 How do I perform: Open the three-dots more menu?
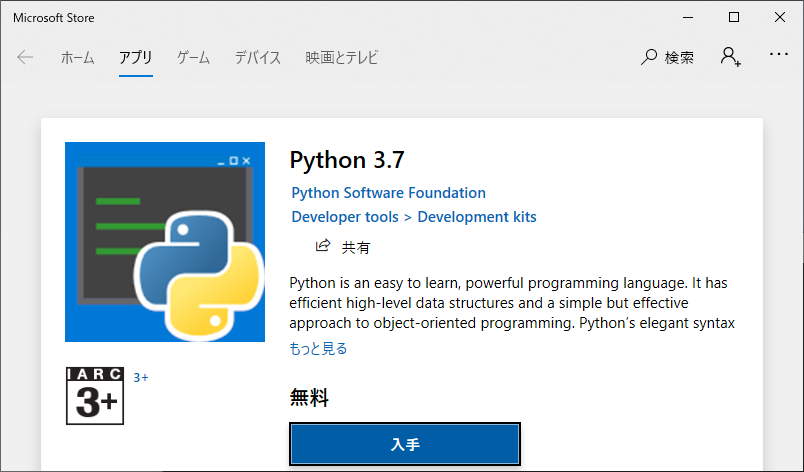(779, 54)
